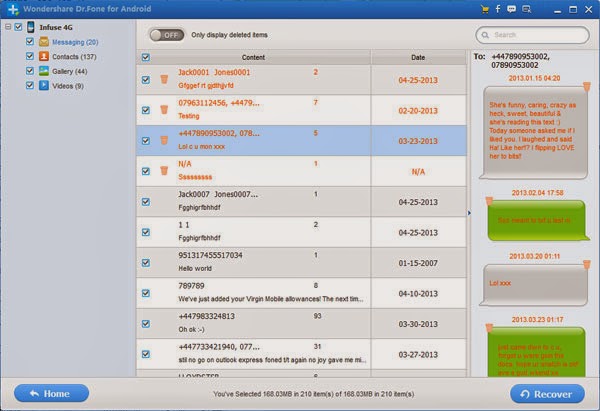
Task: Toggle select-all checkbox in Content header
Action: (146, 57)
